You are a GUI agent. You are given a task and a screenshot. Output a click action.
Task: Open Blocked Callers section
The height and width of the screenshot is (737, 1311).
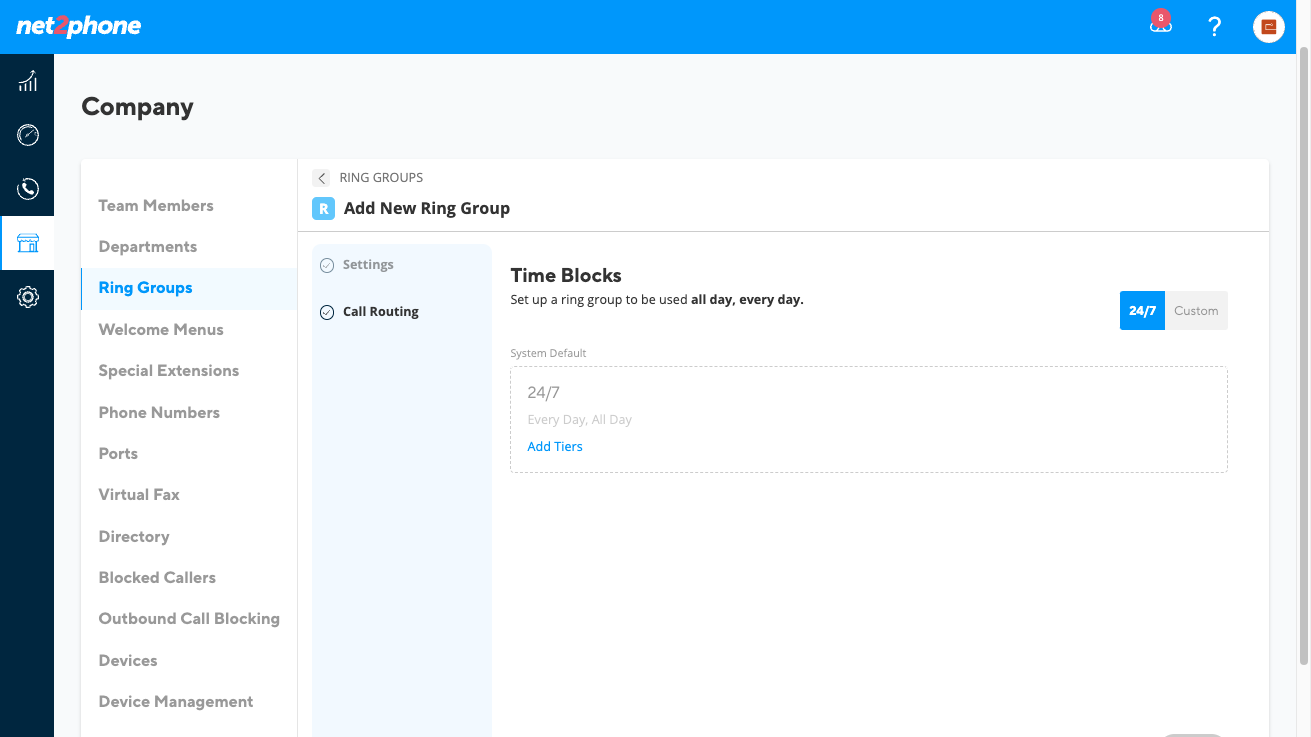tap(157, 578)
